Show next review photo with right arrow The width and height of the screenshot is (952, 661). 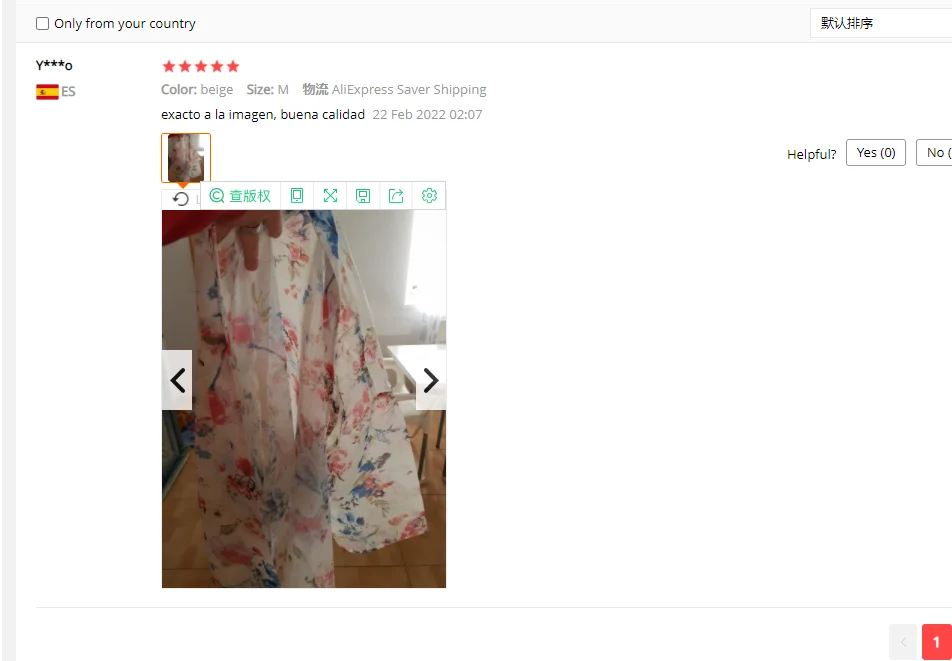coord(431,380)
